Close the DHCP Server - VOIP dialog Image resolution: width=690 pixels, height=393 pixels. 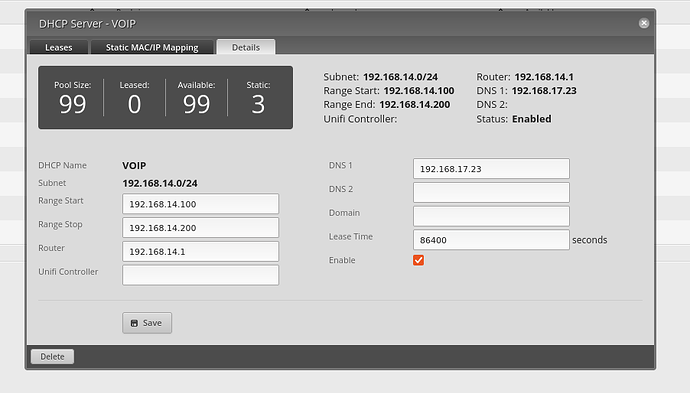click(x=644, y=23)
